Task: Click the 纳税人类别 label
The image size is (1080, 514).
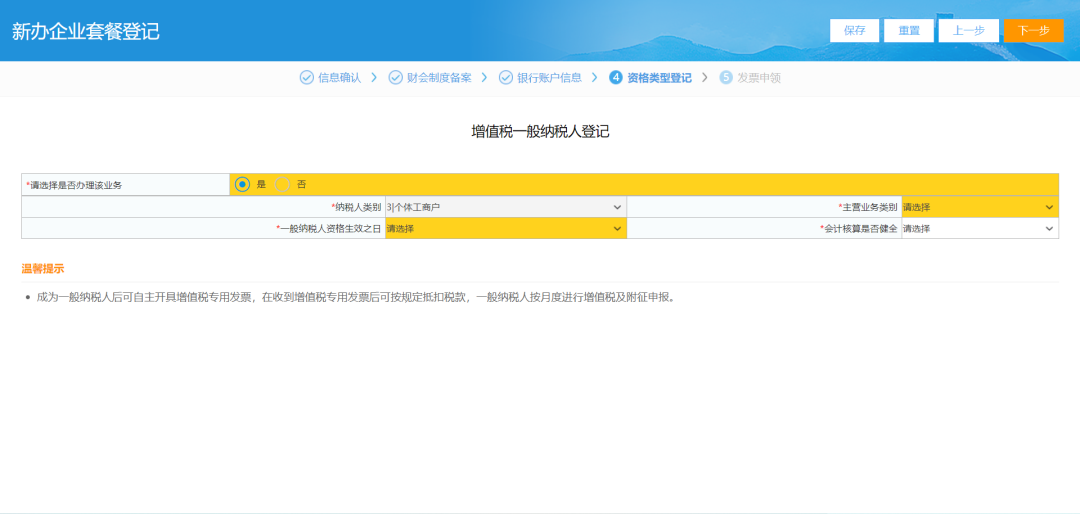Action: coord(356,207)
